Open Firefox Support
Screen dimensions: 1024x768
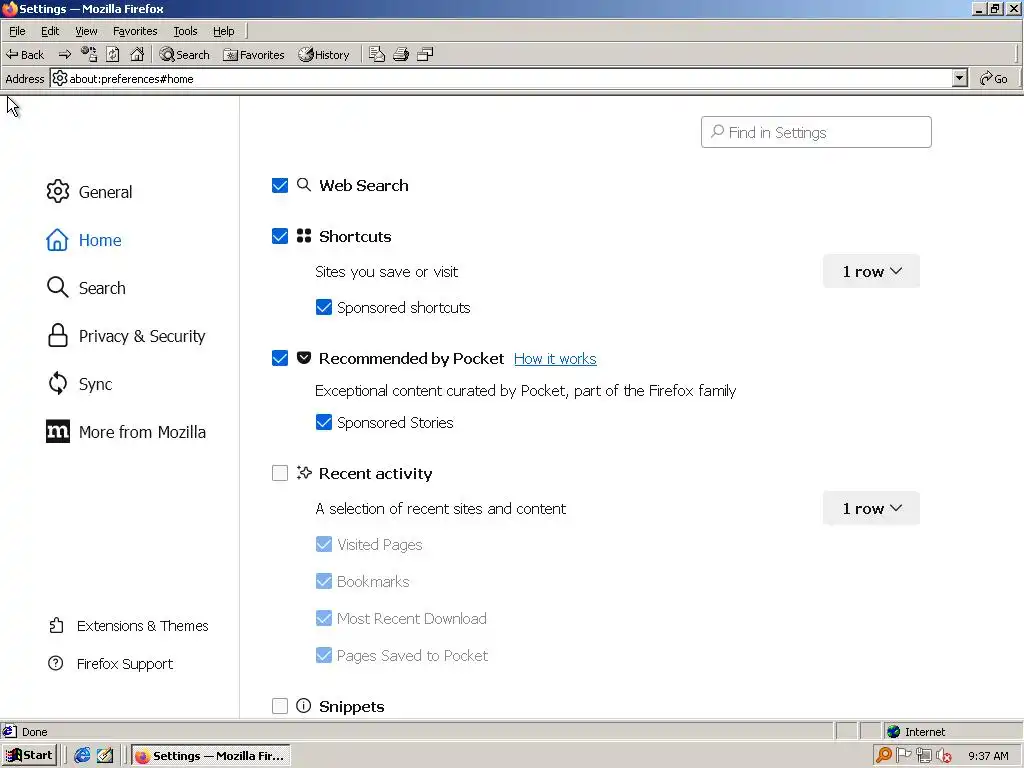[111, 664]
